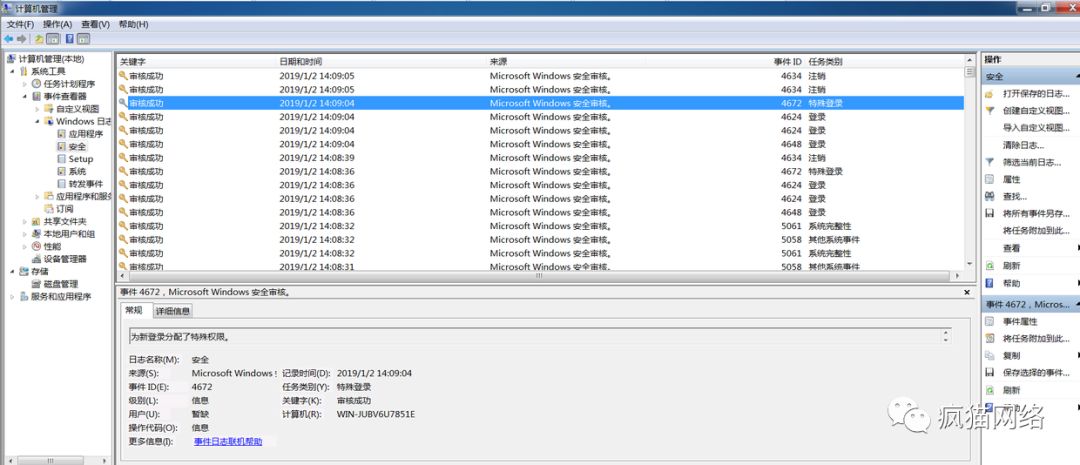Open the 查看(V) menu
The image size is (1080, 465).
95,24
